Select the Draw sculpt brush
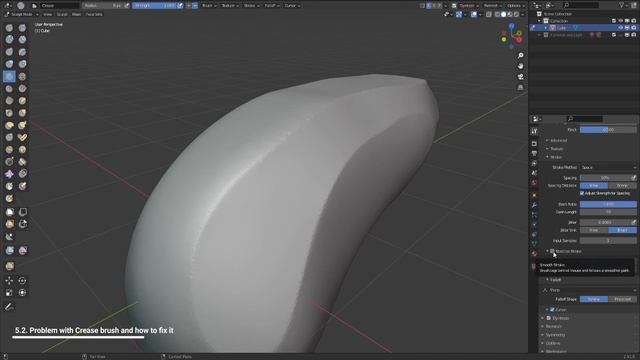The width and height of the screenshot is (640, 360). 9,28
